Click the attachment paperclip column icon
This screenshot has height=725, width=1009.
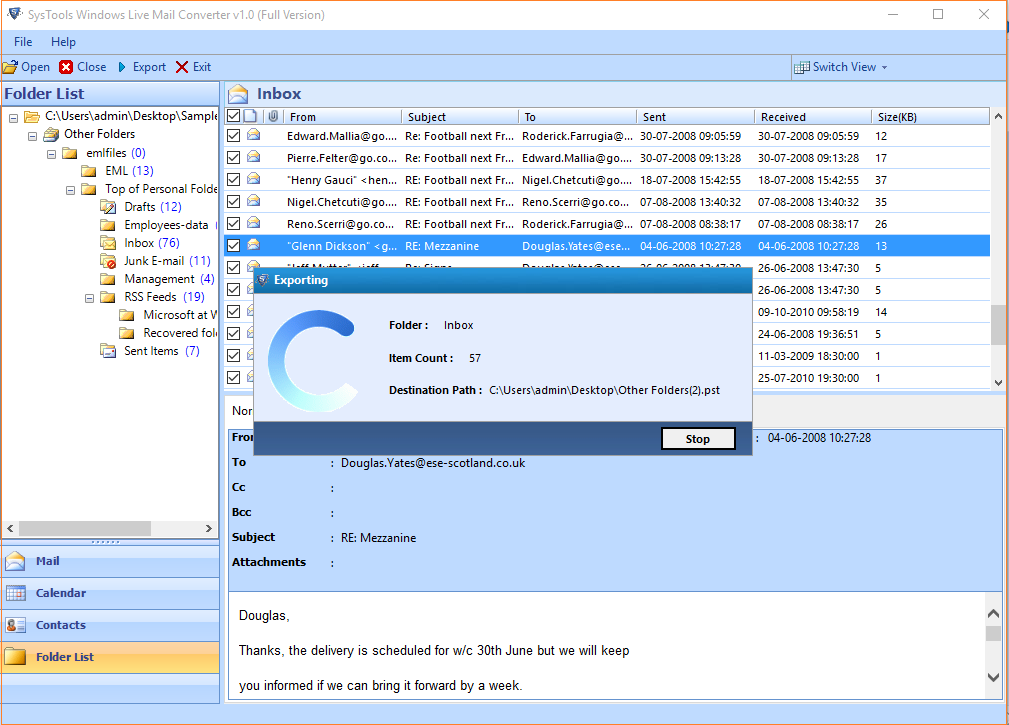point(273,116)
